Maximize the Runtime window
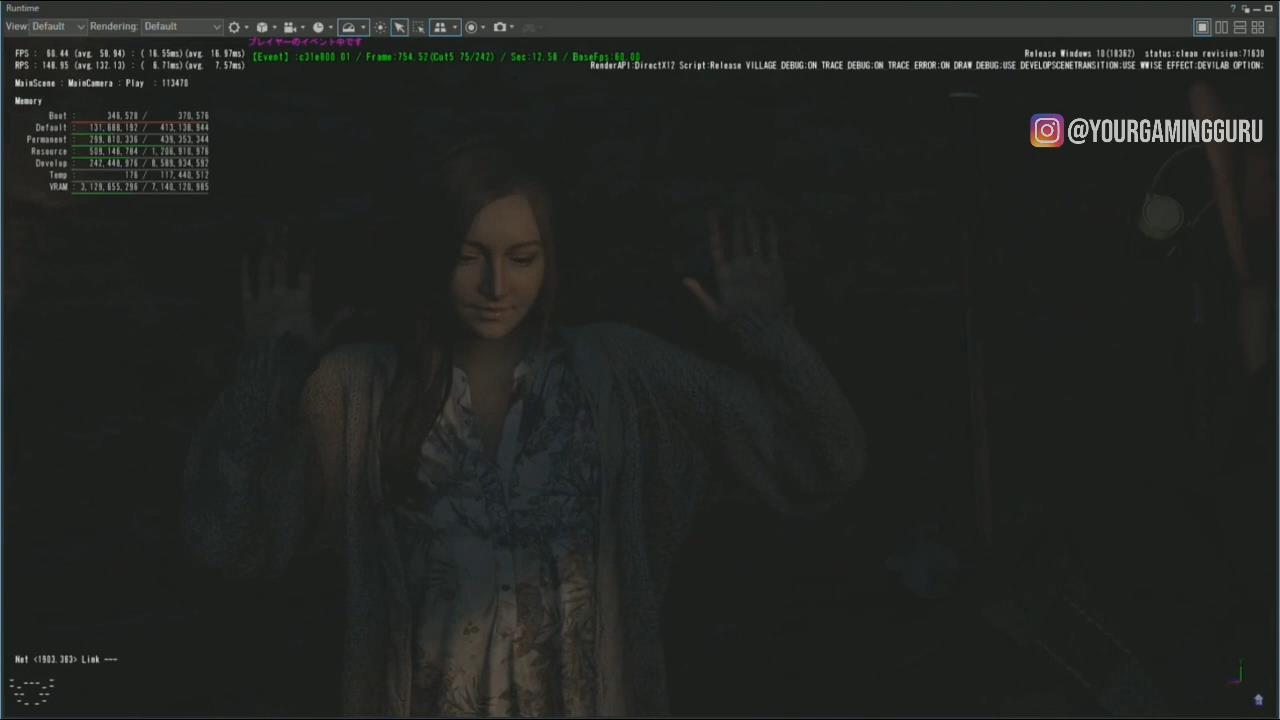This screenshot has height=720, width=1280. tap(1269, 8)
